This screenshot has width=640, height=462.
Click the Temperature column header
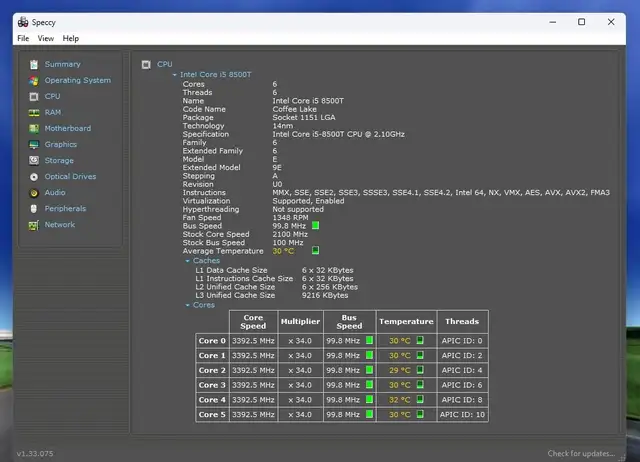406,322
